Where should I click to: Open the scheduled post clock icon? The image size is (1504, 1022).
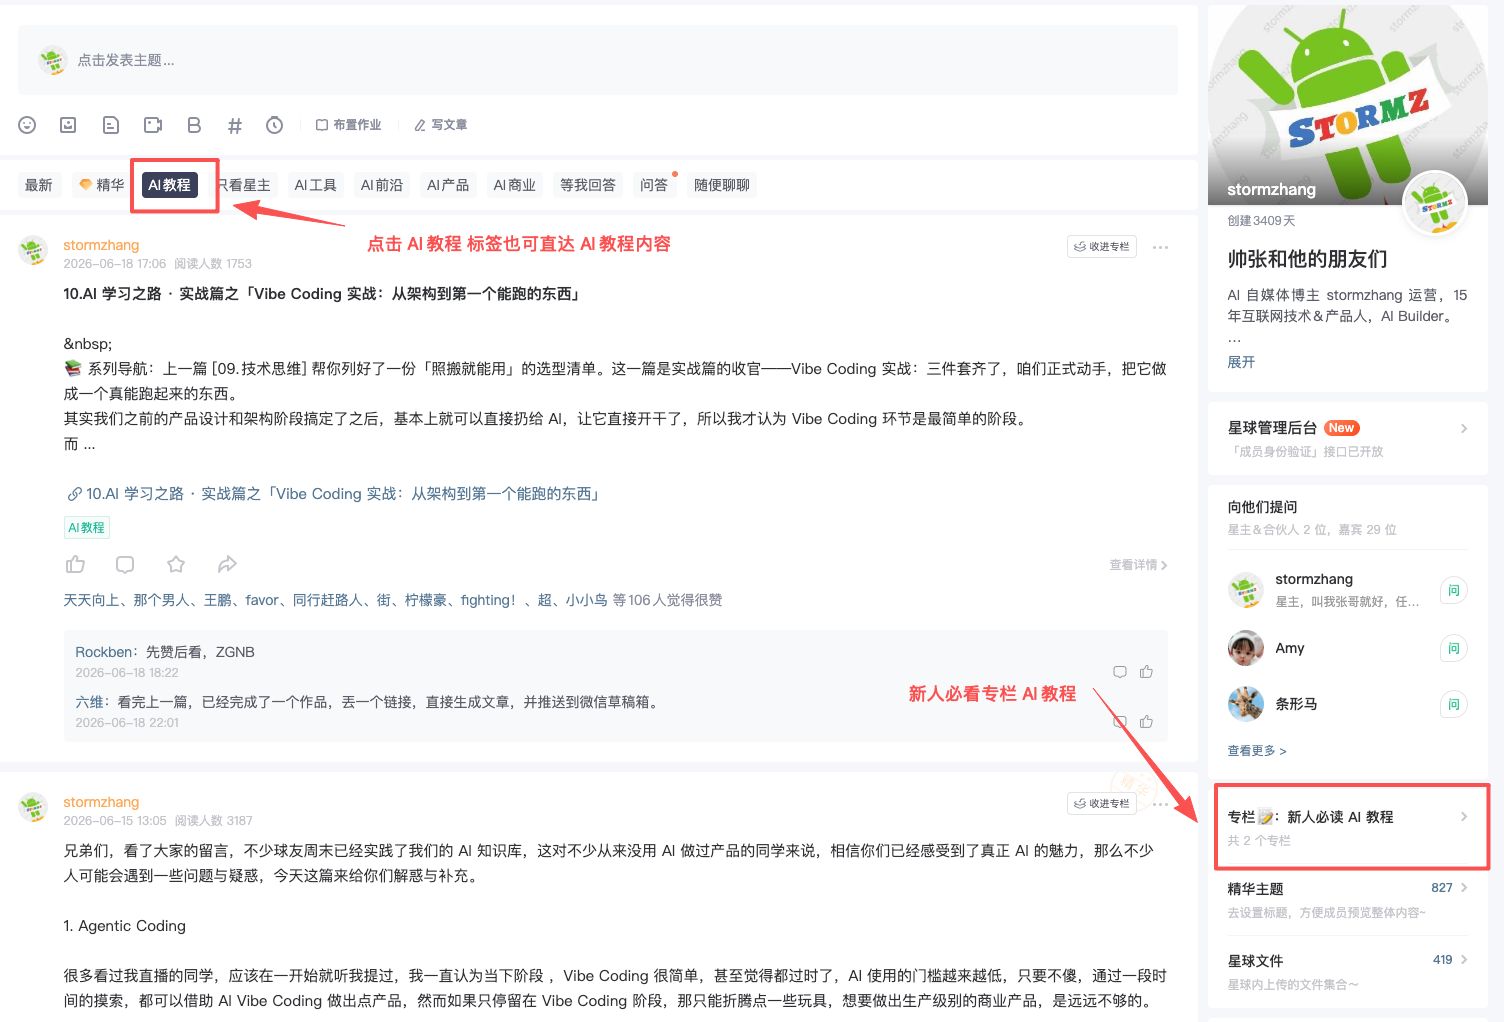pos(274,125)
